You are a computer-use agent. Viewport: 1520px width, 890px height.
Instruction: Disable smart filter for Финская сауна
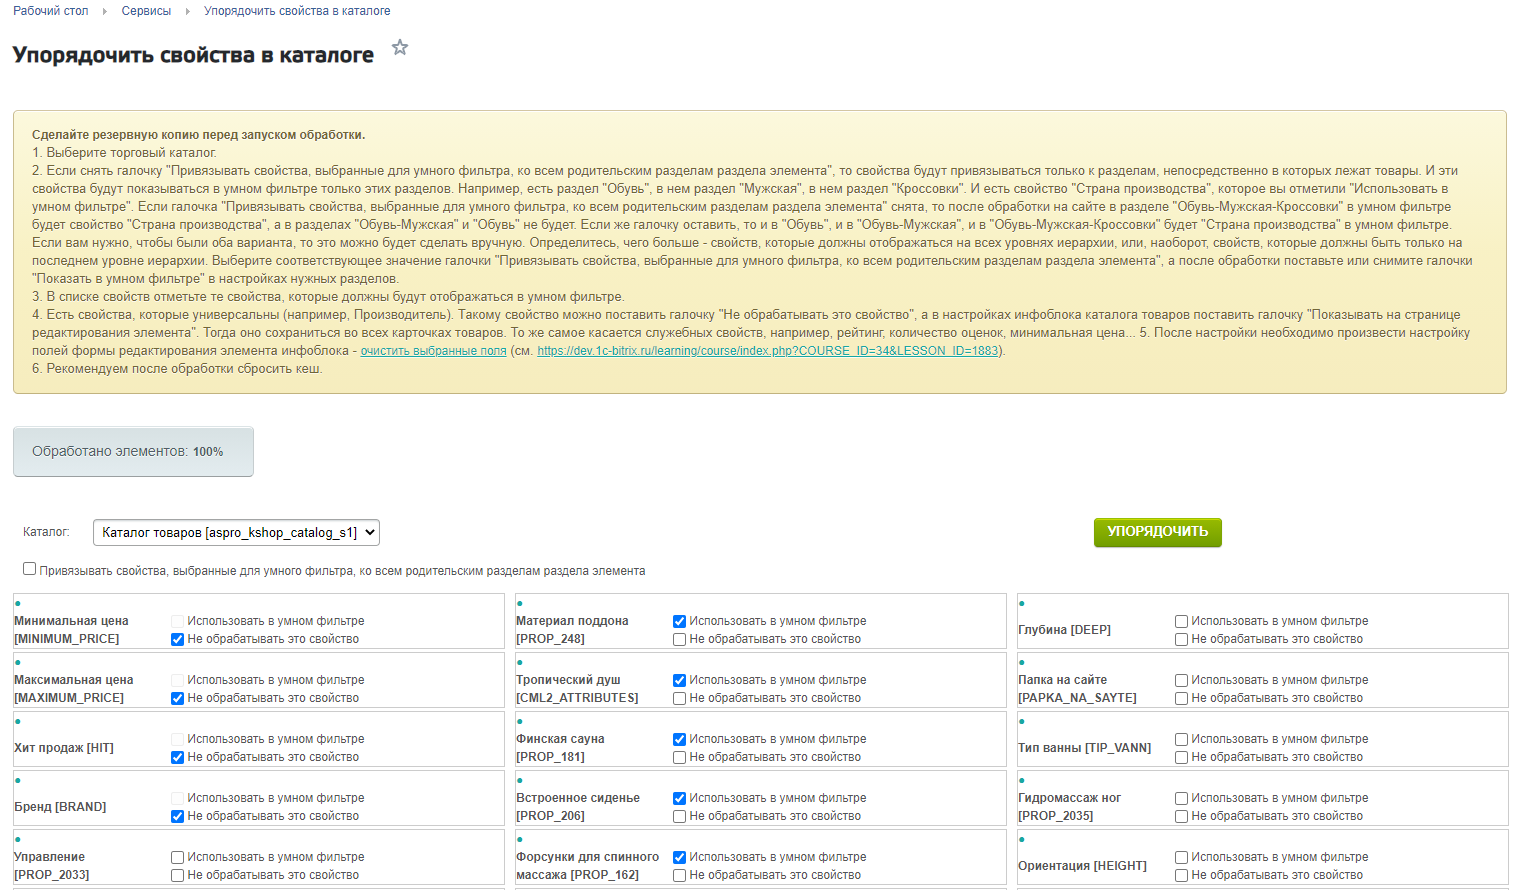679,739
